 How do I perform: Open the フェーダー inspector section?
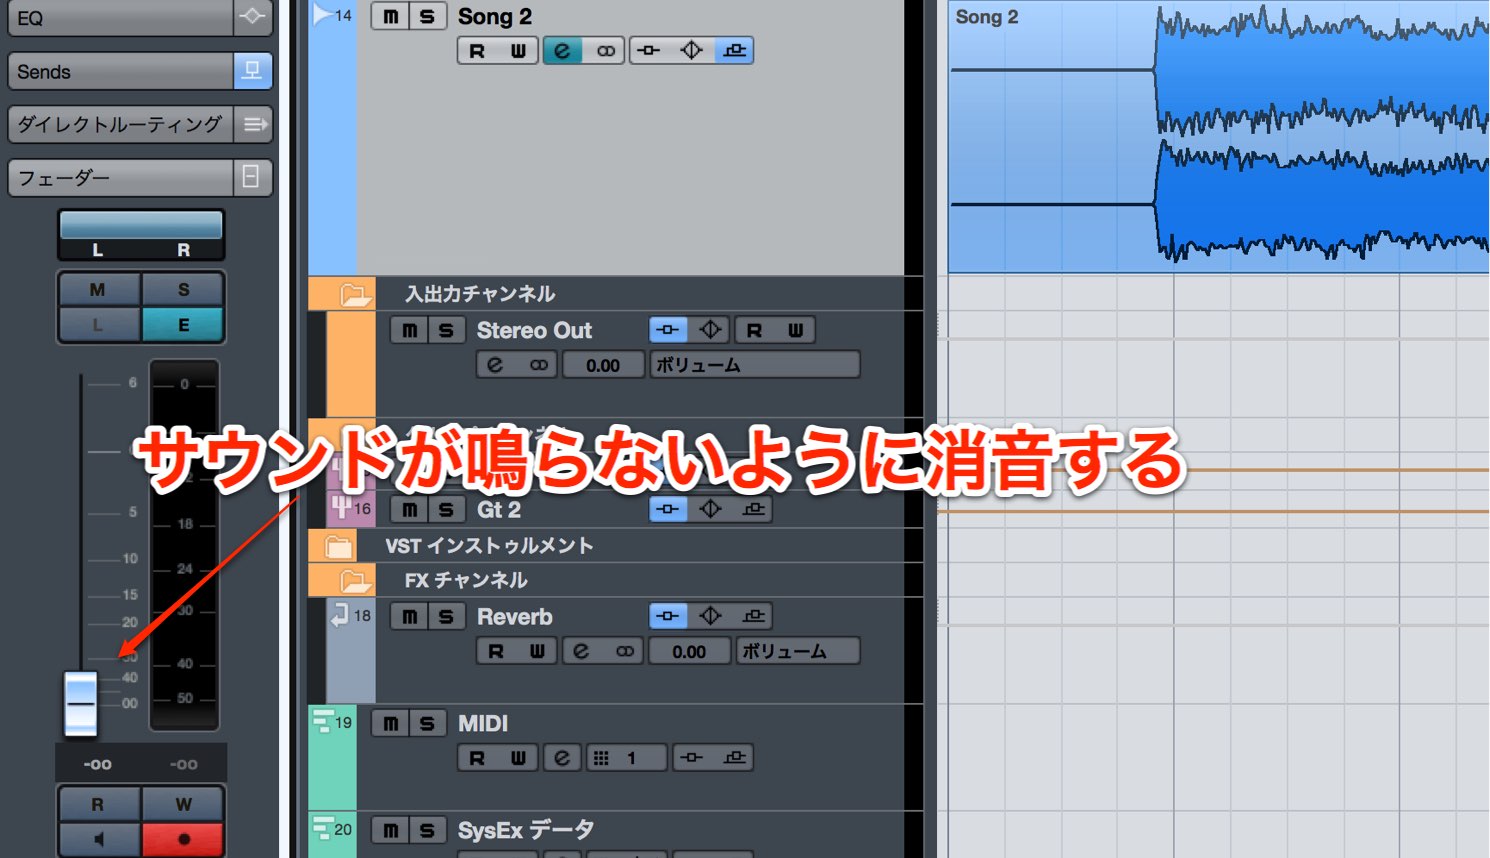(121, 177)
